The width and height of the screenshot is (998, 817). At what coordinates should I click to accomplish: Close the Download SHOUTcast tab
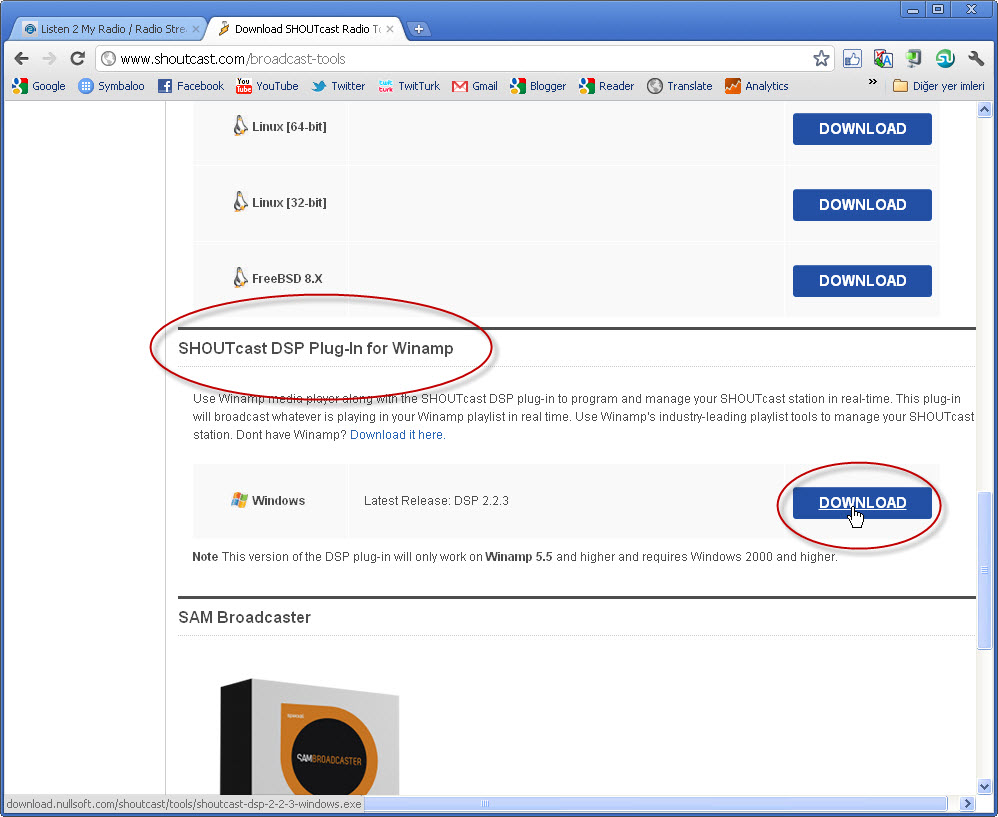(x=390, y=29)
